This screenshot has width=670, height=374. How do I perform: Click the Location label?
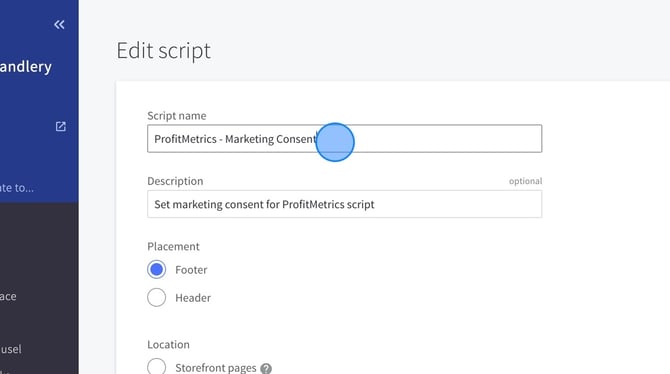tap(168, 345)
